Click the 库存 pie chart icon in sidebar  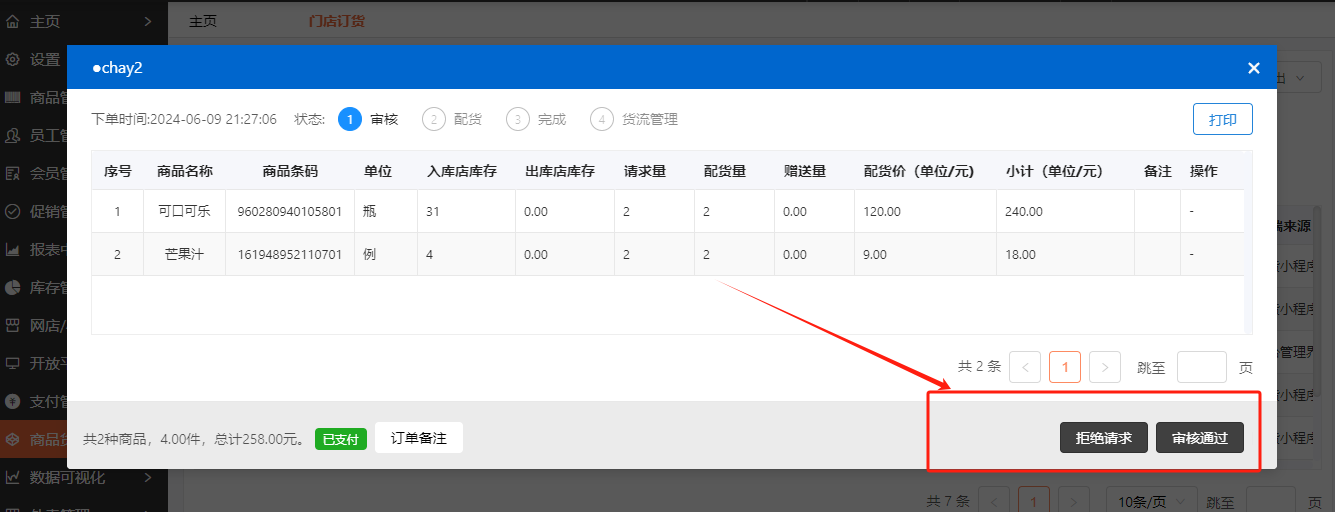point(13,287)
